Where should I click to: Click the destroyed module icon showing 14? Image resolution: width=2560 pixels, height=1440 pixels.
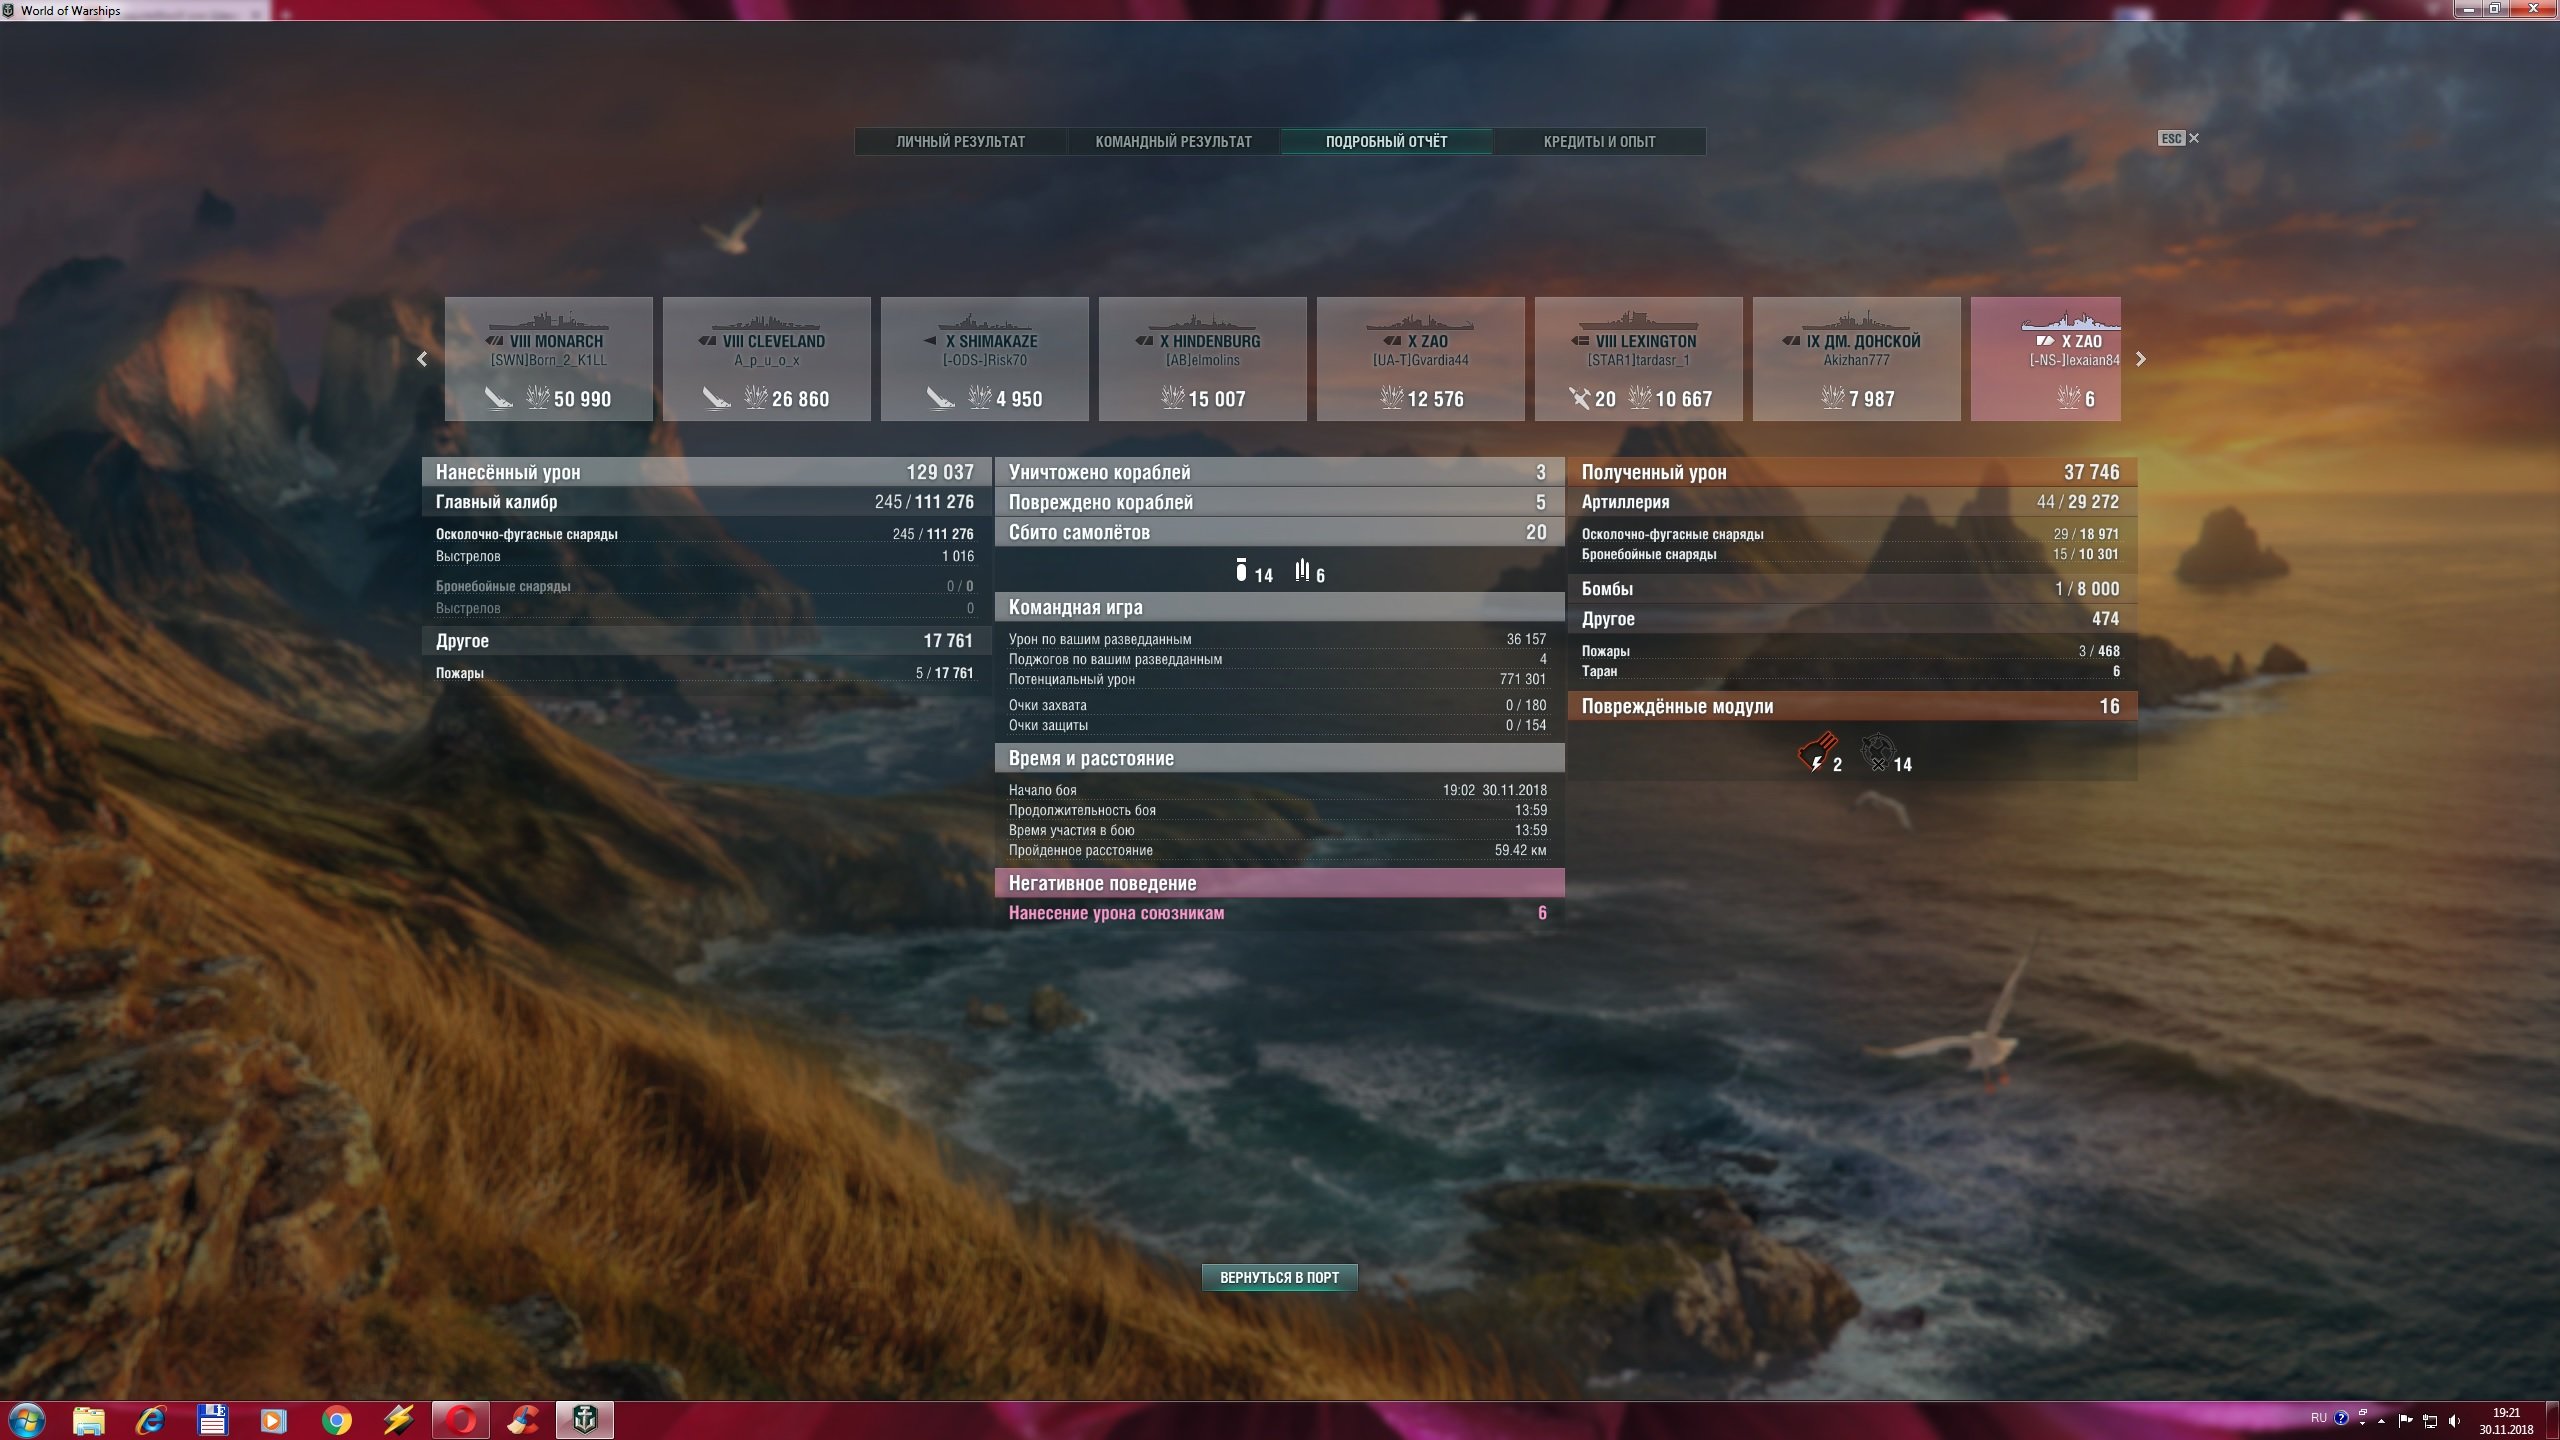(1877, 752)
